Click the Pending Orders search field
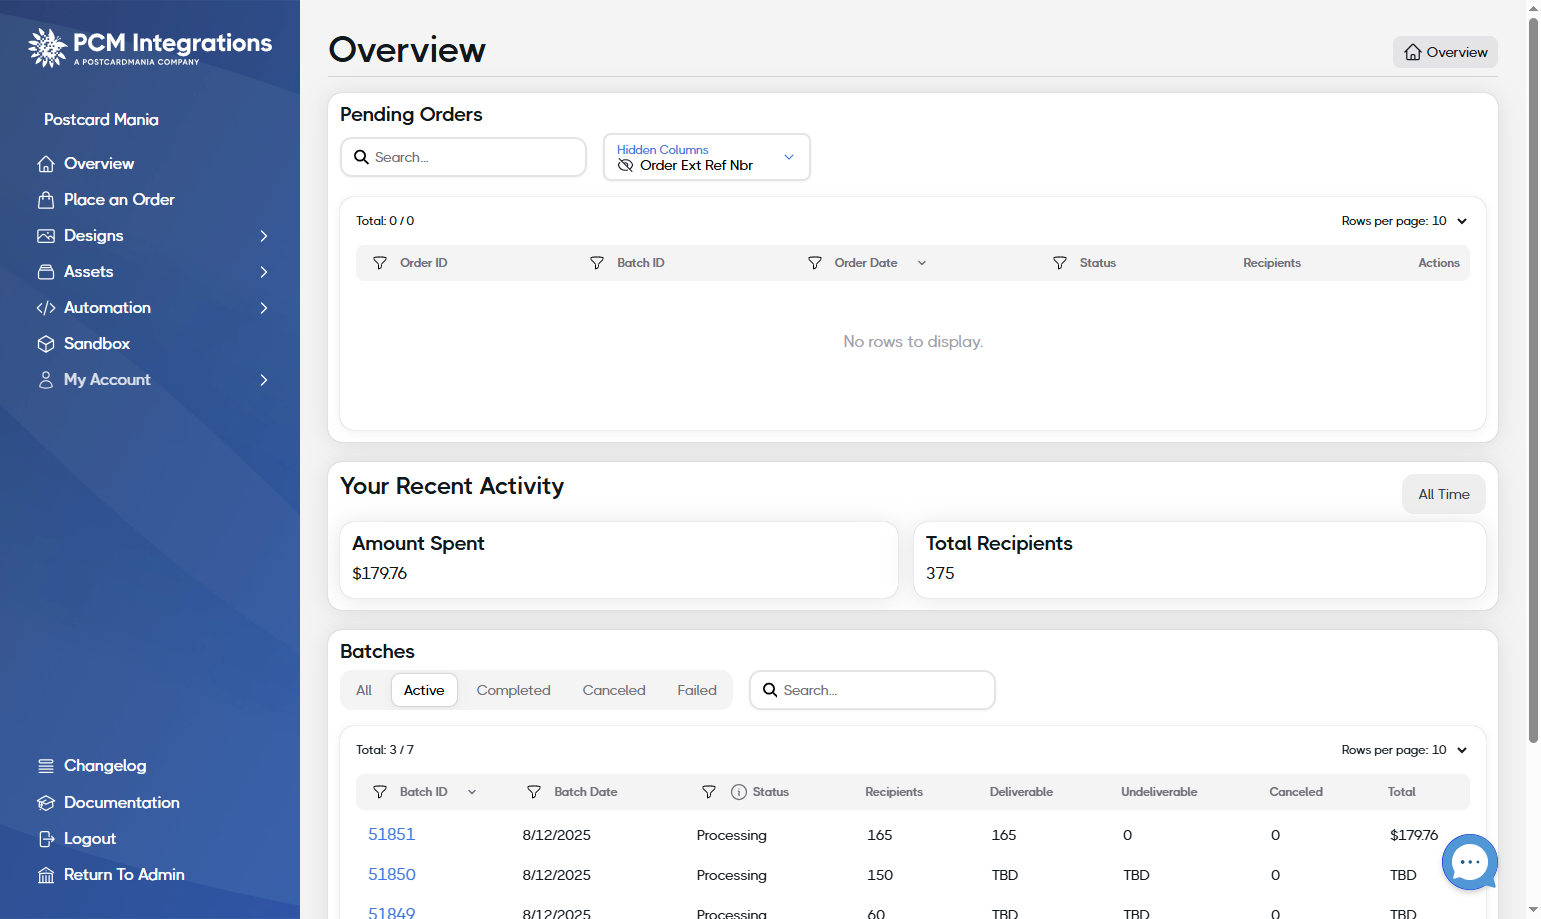The height and width of the screenshot is (919, 1541). (463, 157)
